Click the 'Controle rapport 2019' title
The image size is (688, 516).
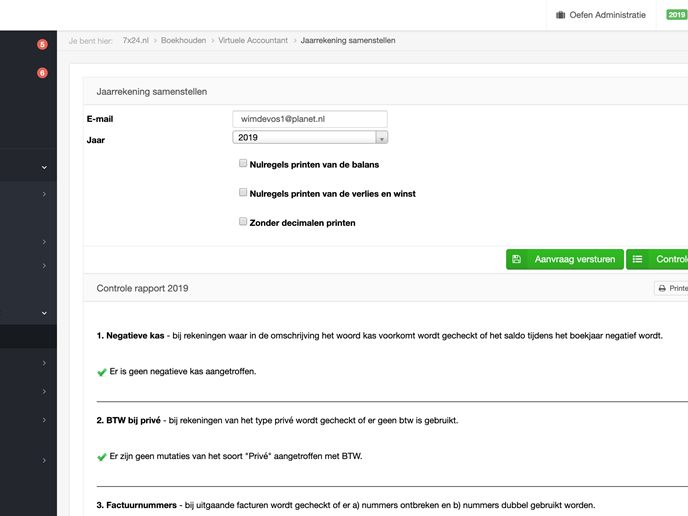(x=142, y=288)
